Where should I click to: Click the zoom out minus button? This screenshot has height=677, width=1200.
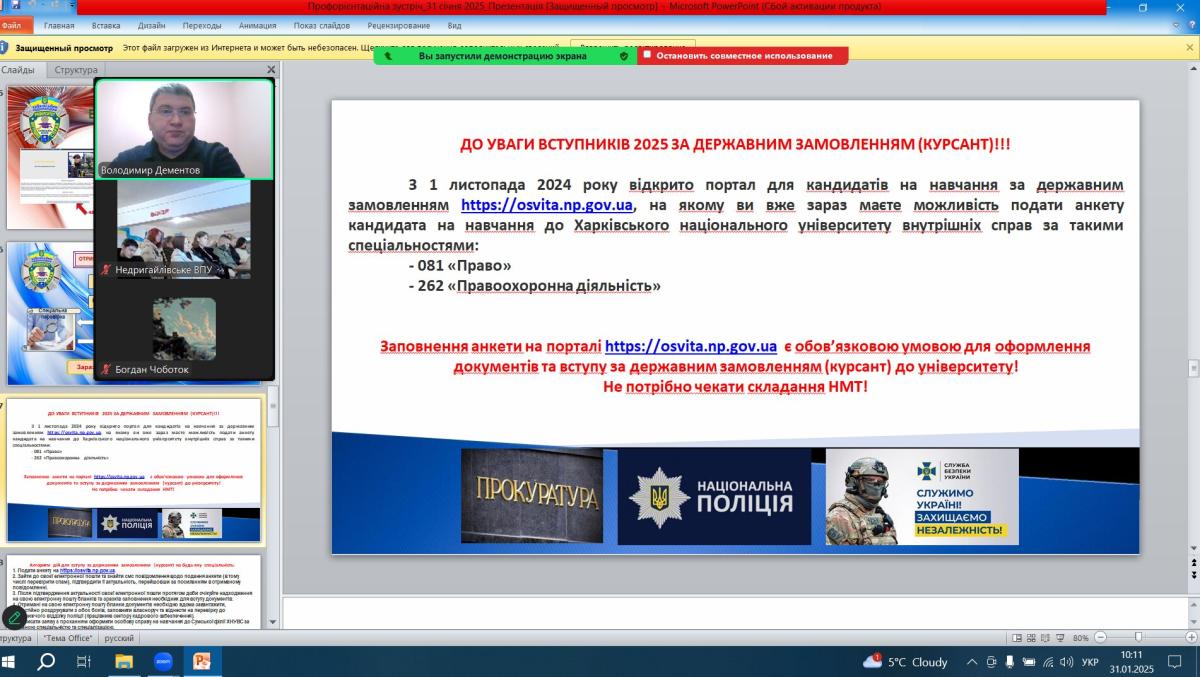1100,637
